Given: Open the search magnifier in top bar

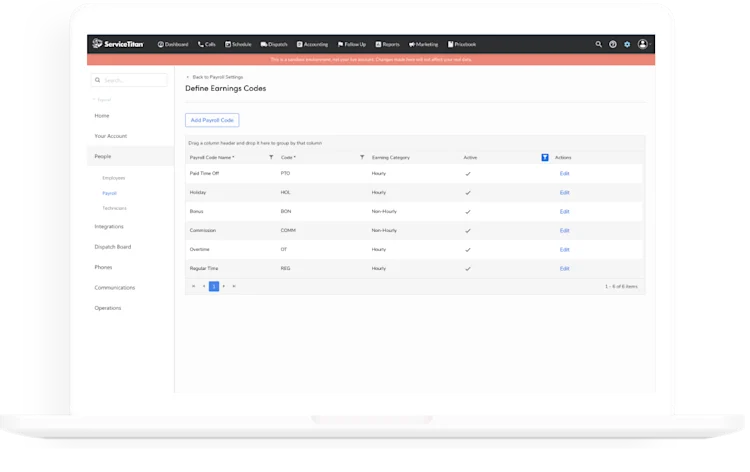Looking at the screenshot, I should coord(598,44).
